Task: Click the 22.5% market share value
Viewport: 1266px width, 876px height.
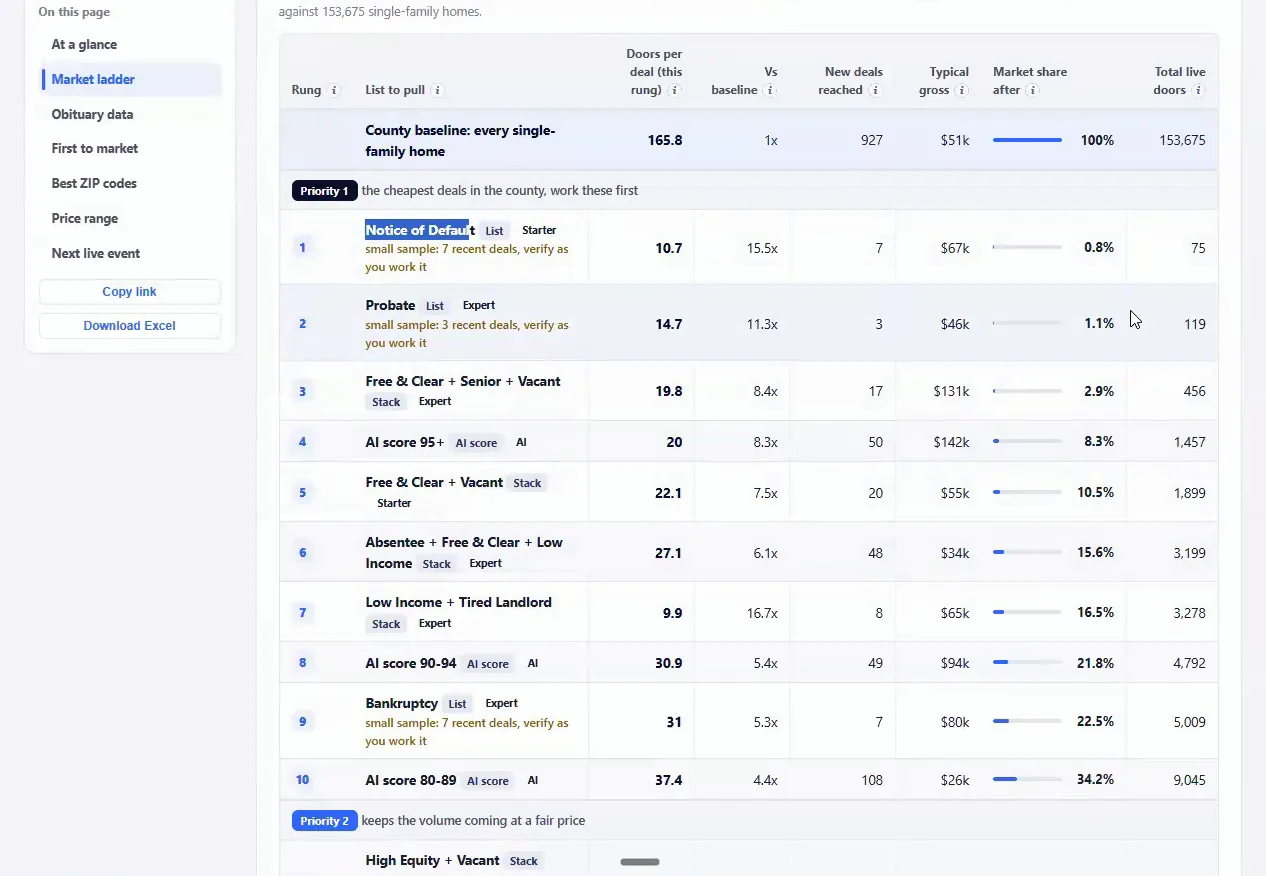Action: pyautogui.click(x=1095, y=721)
